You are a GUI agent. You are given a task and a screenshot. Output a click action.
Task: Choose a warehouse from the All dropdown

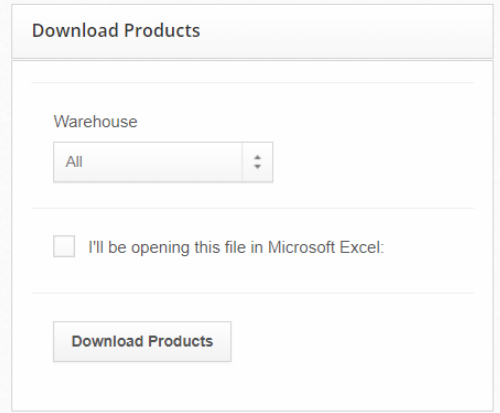point(163,162)
